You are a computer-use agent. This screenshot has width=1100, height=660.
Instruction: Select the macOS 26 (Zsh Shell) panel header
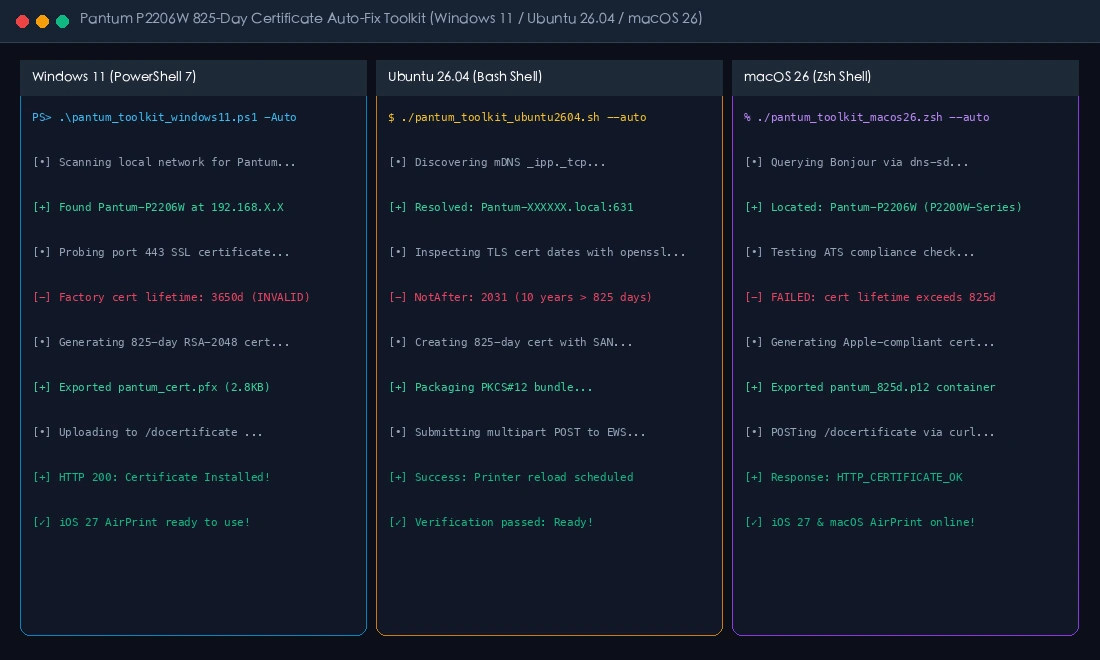tap(905, 77)
